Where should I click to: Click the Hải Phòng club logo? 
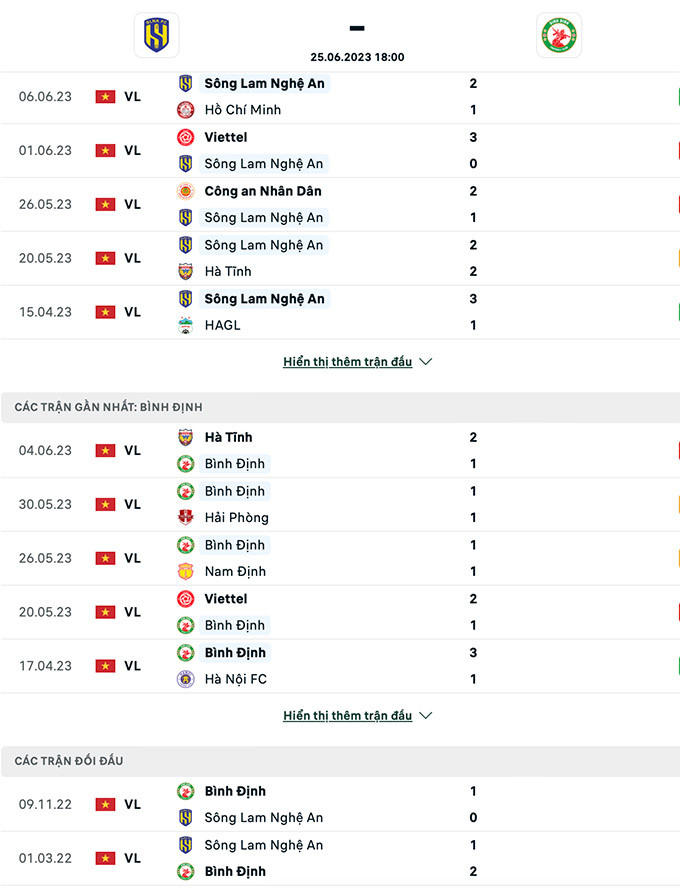point(185,517)
